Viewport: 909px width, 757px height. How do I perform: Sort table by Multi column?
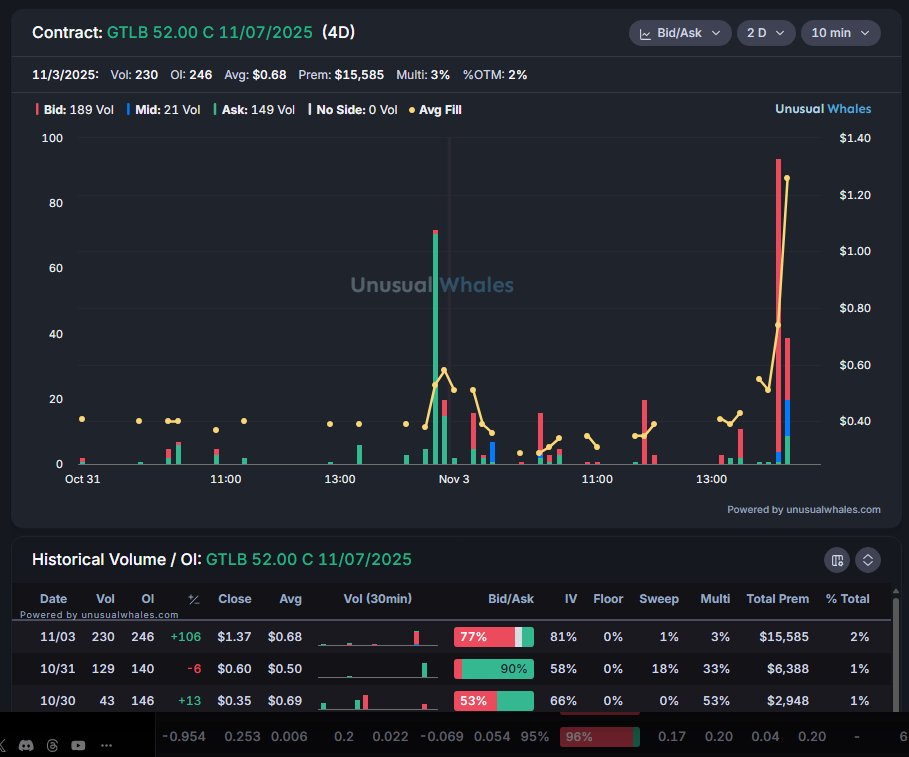[x=715, y=599]
